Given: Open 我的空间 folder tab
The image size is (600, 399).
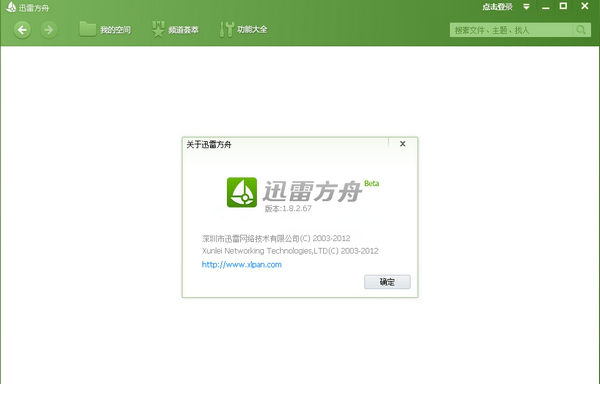Looking at the screenshot, I should point(105,29).
